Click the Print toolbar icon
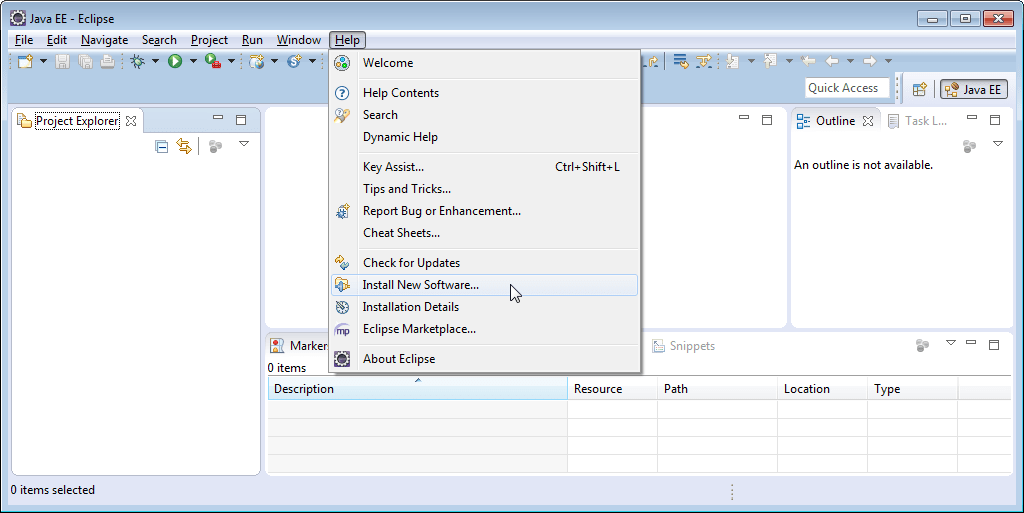Image resolution: width=1024 pixels, height=513 pixels. click(107, 61)
